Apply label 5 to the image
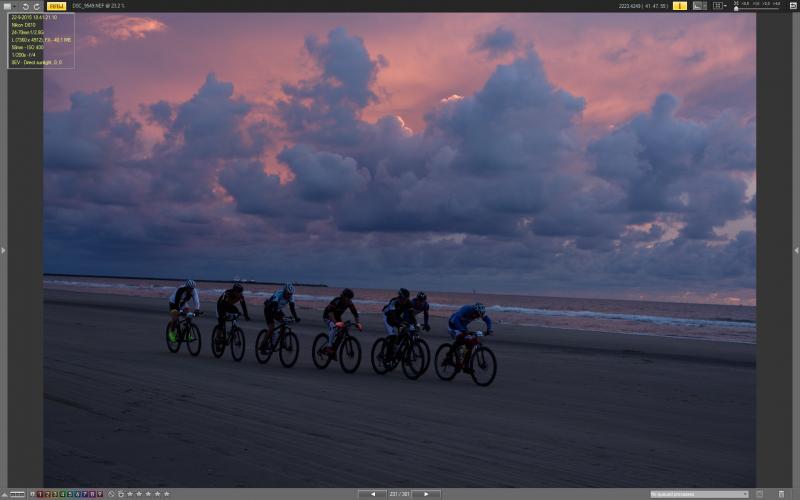The width and height of the screenshot is (800, 500). click(x=70, y=494)
